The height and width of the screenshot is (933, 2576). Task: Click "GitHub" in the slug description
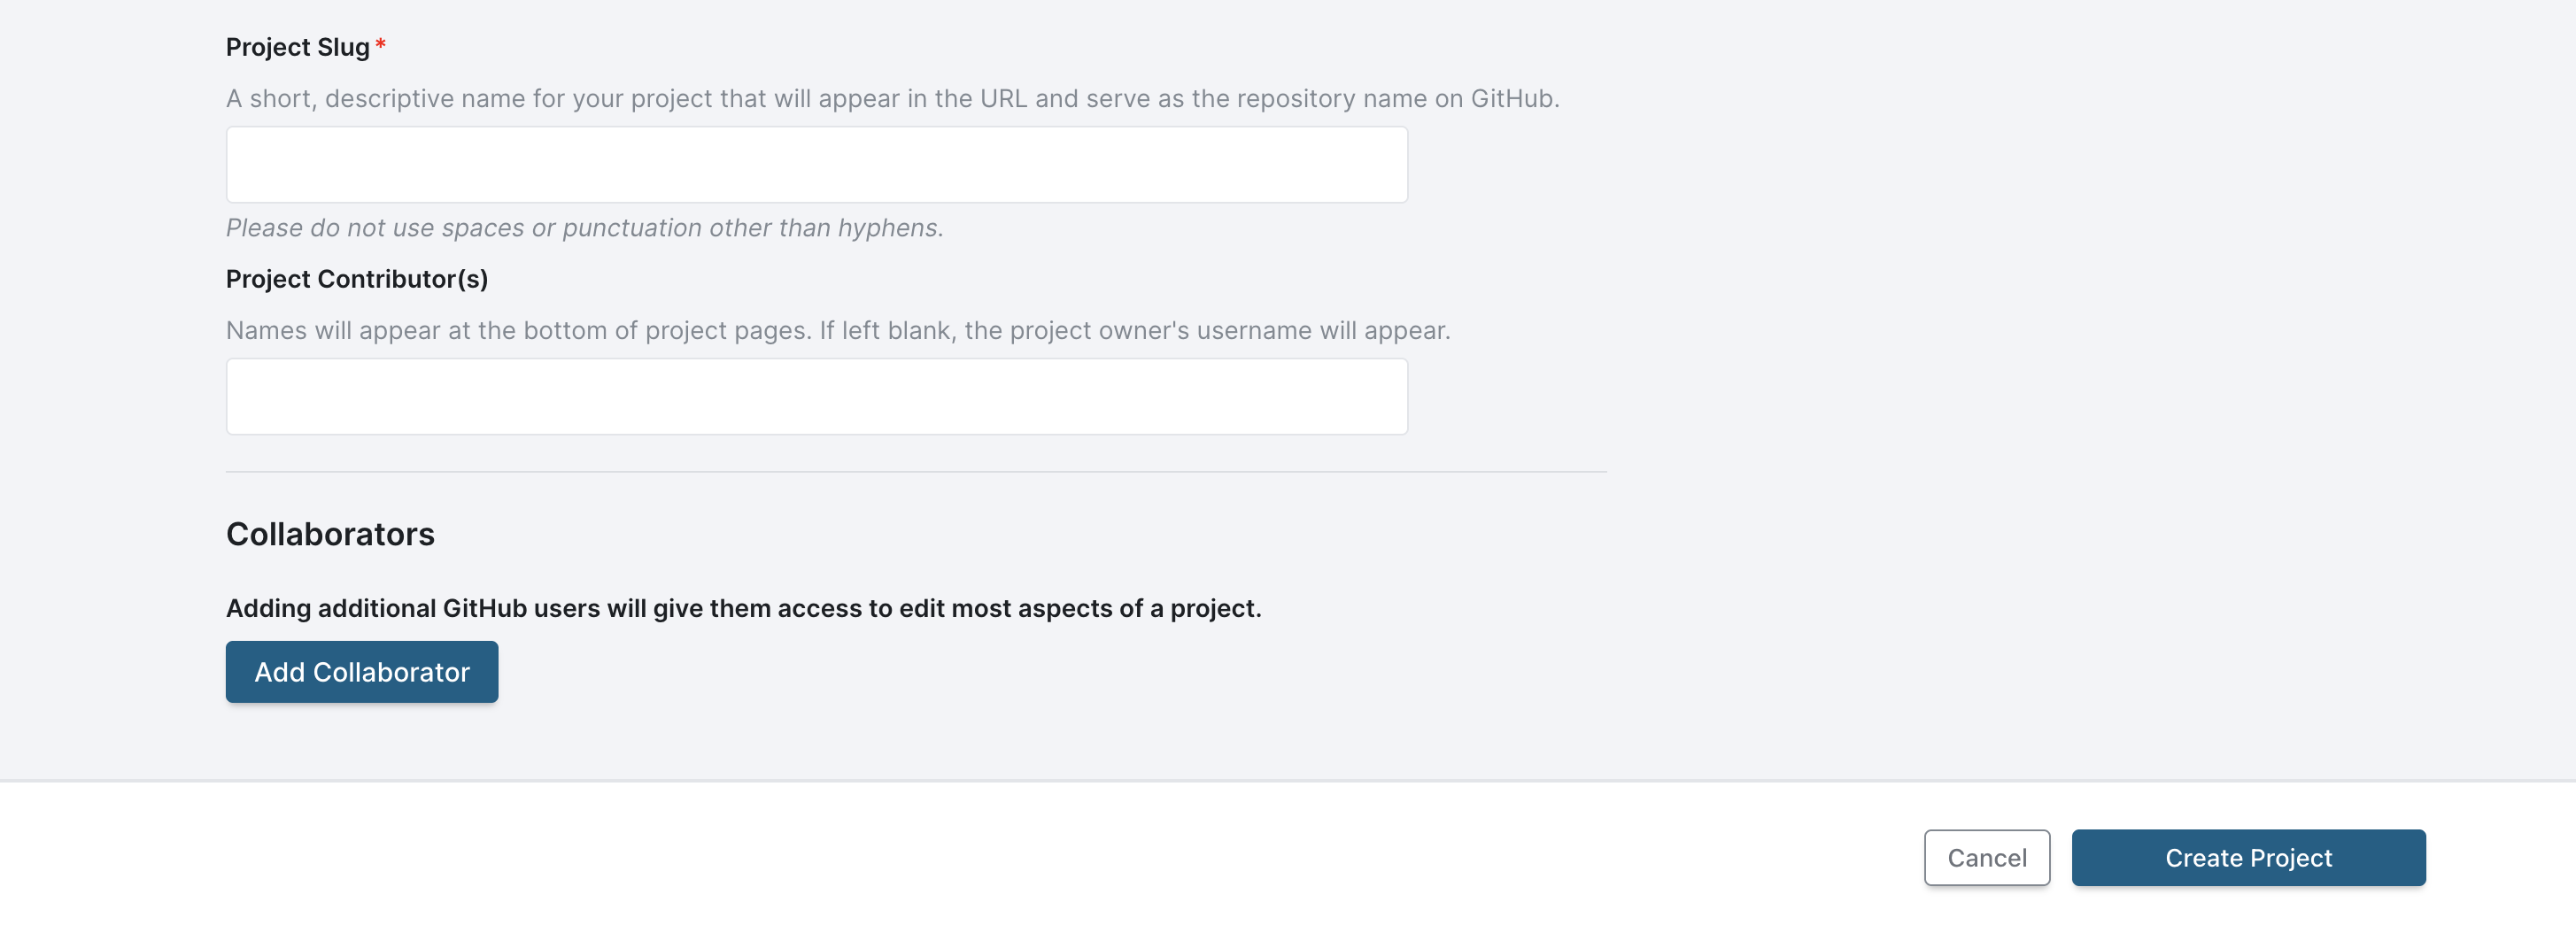(1511, 99)
